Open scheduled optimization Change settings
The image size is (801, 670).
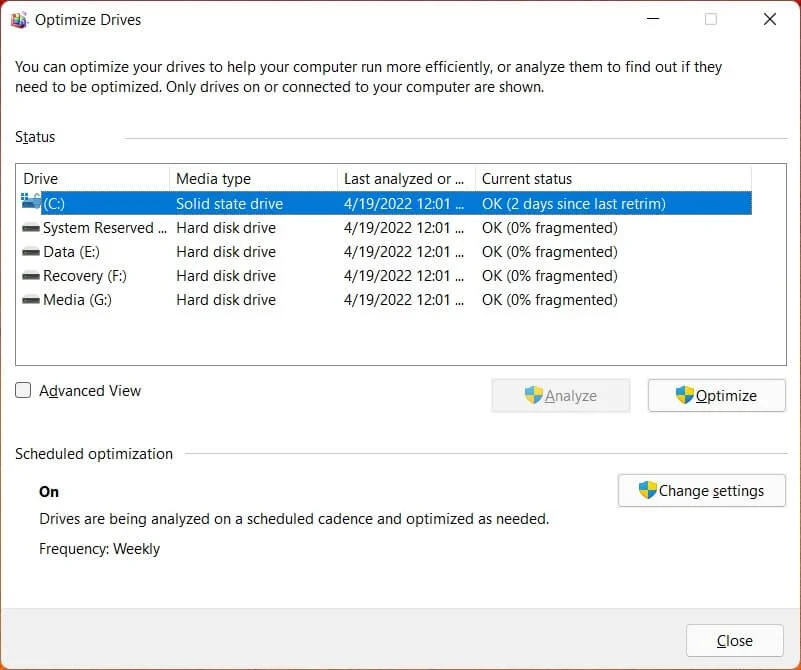pyautogui.click(x=701, y=490)
